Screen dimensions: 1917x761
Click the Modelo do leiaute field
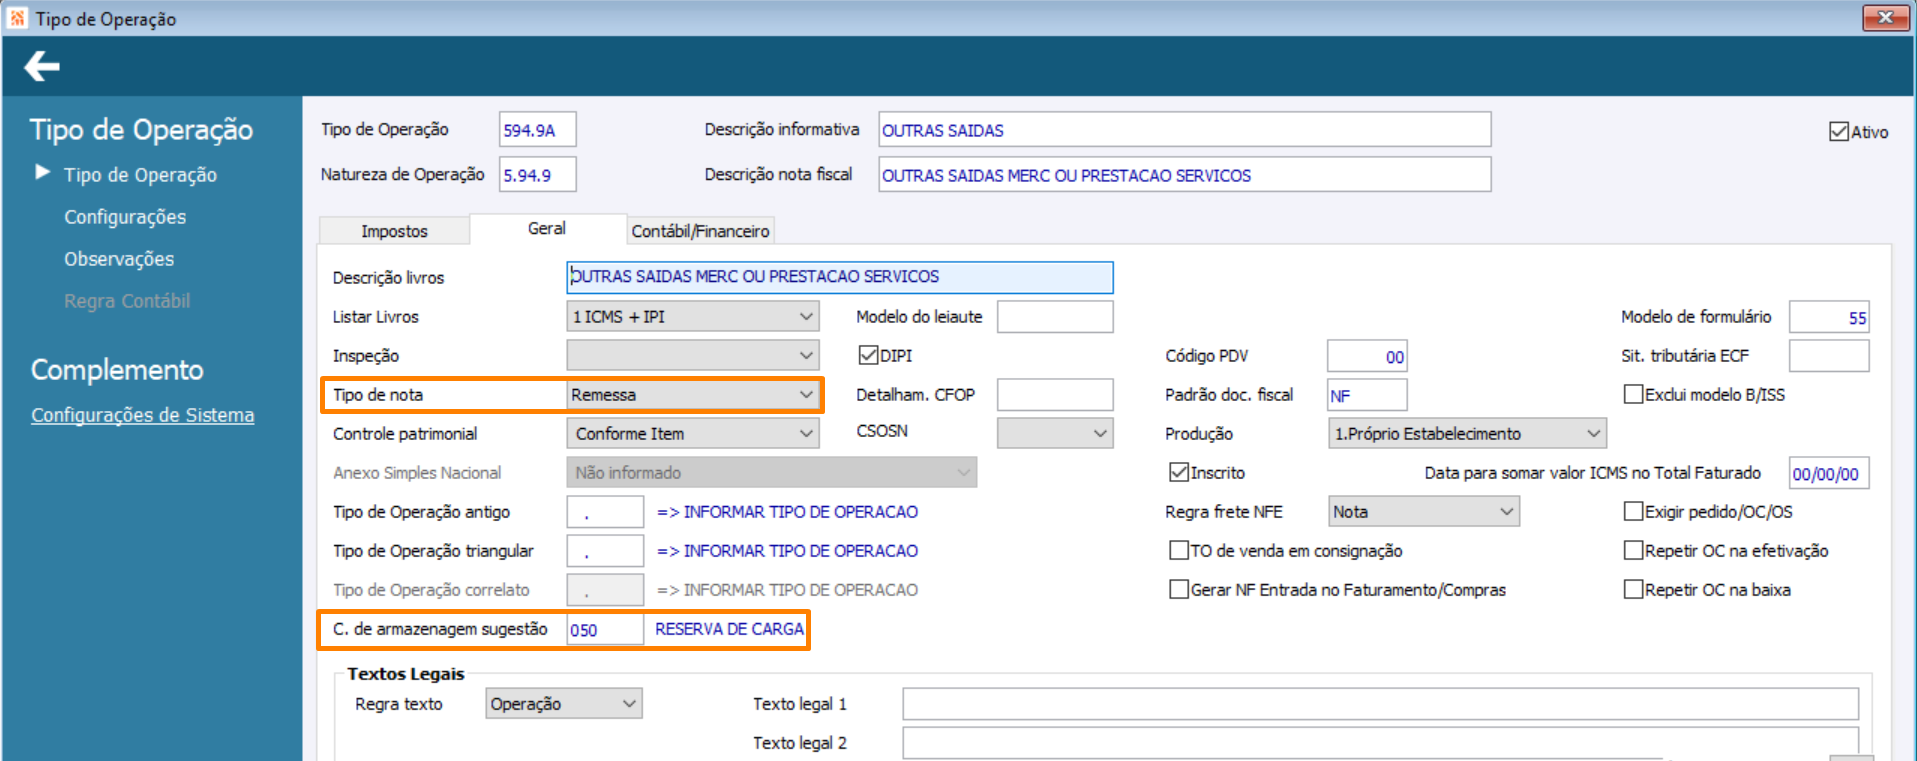[x=1055, y=316]
